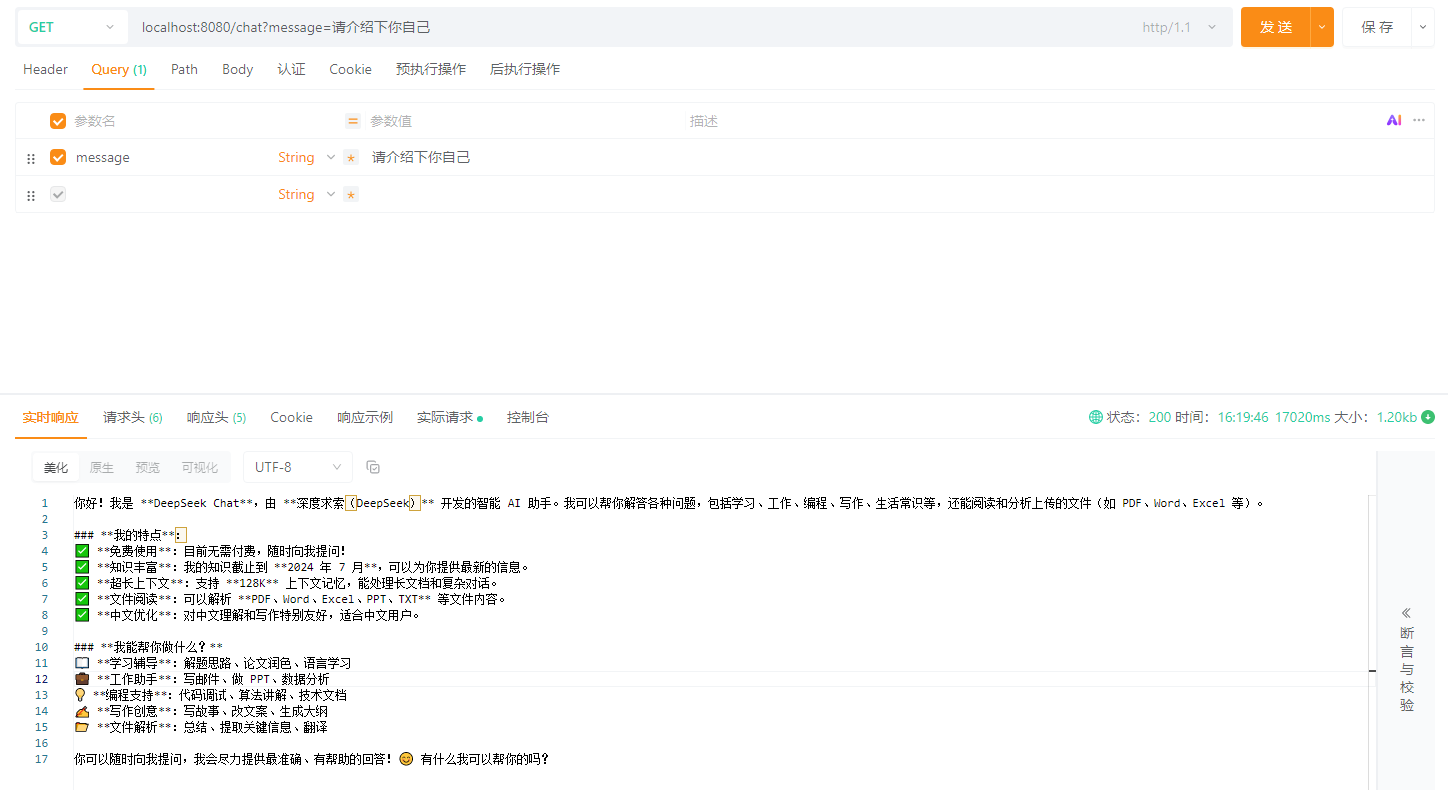Open the 响应头 (5) tab
The image size is (1448, 790).
point(217,417)
